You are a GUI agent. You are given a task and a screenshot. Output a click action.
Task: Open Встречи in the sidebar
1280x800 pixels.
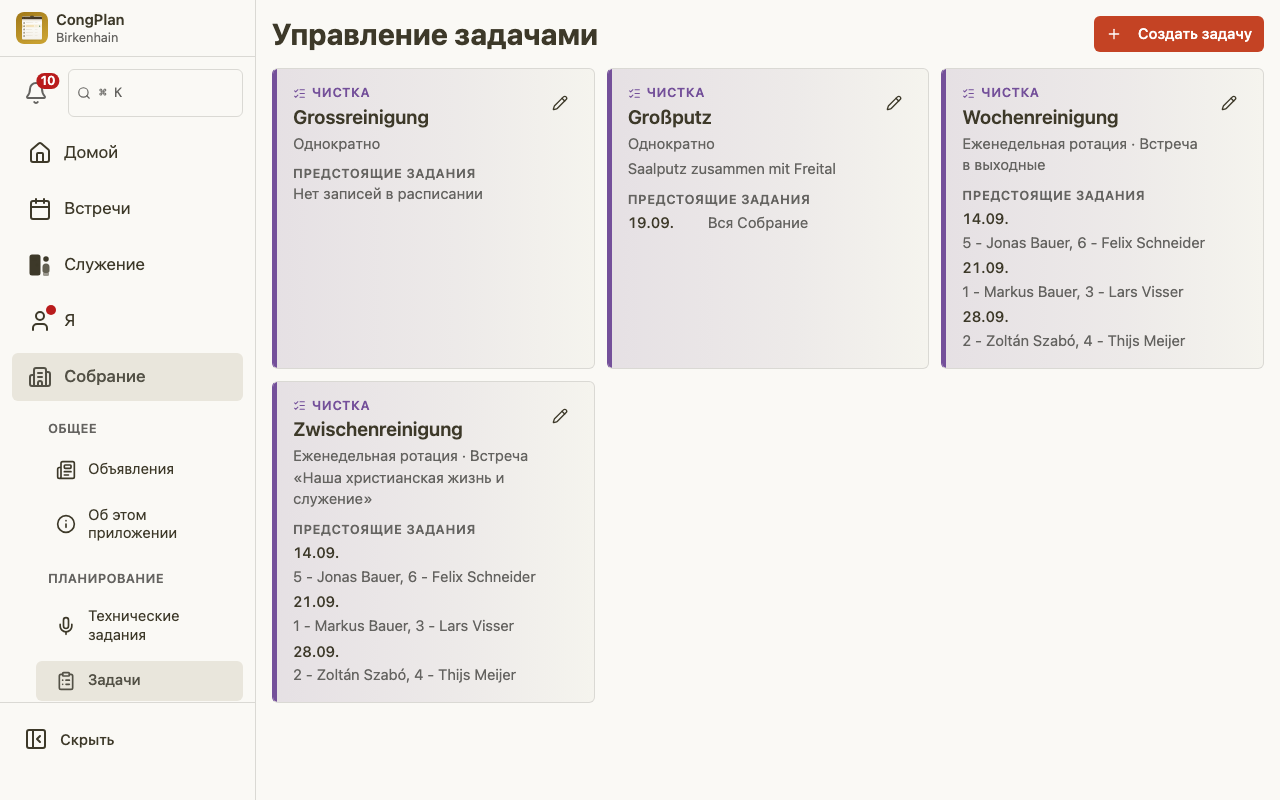(x=127, y=209)
